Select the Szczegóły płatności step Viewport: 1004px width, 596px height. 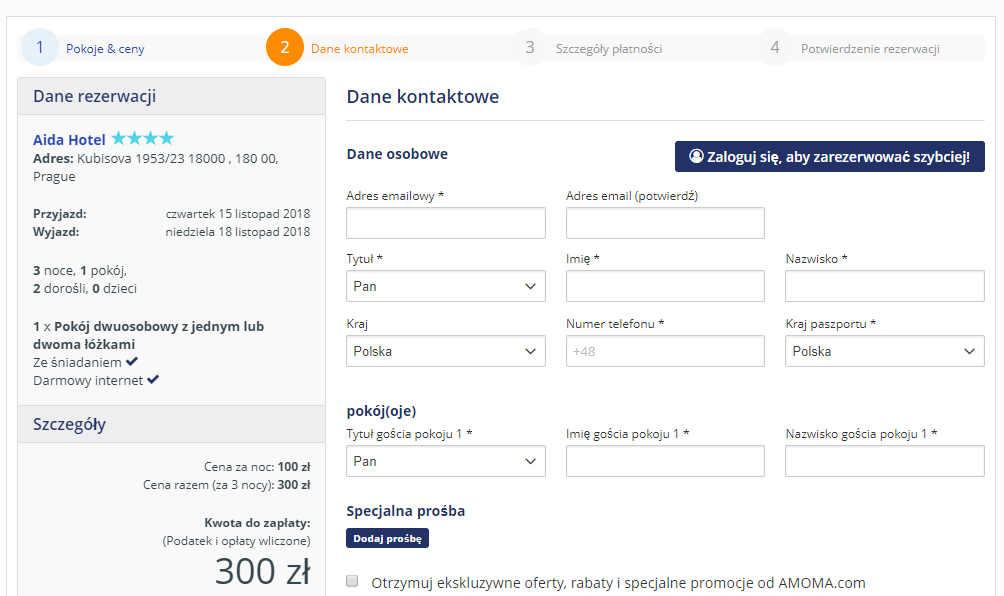click(608, 48)
